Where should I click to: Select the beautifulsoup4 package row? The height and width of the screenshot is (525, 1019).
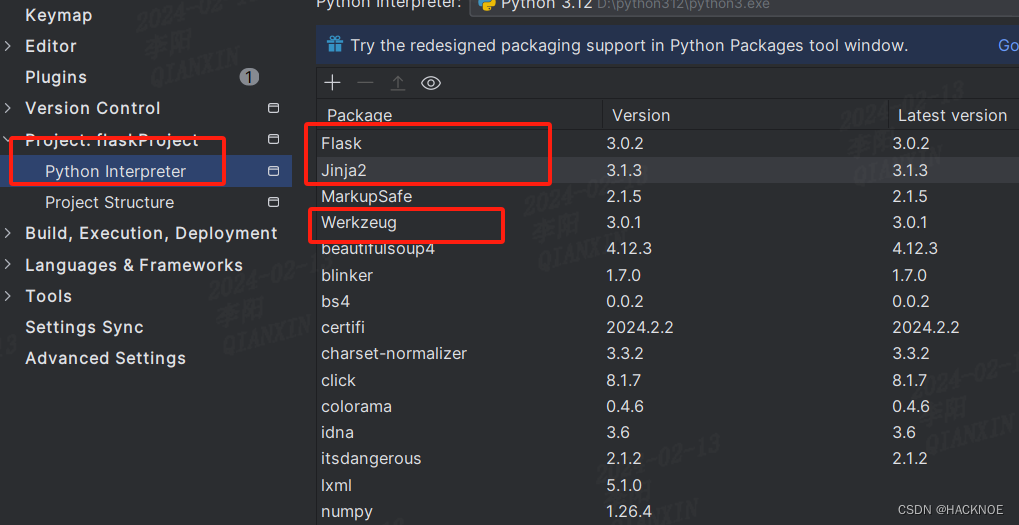667,249
